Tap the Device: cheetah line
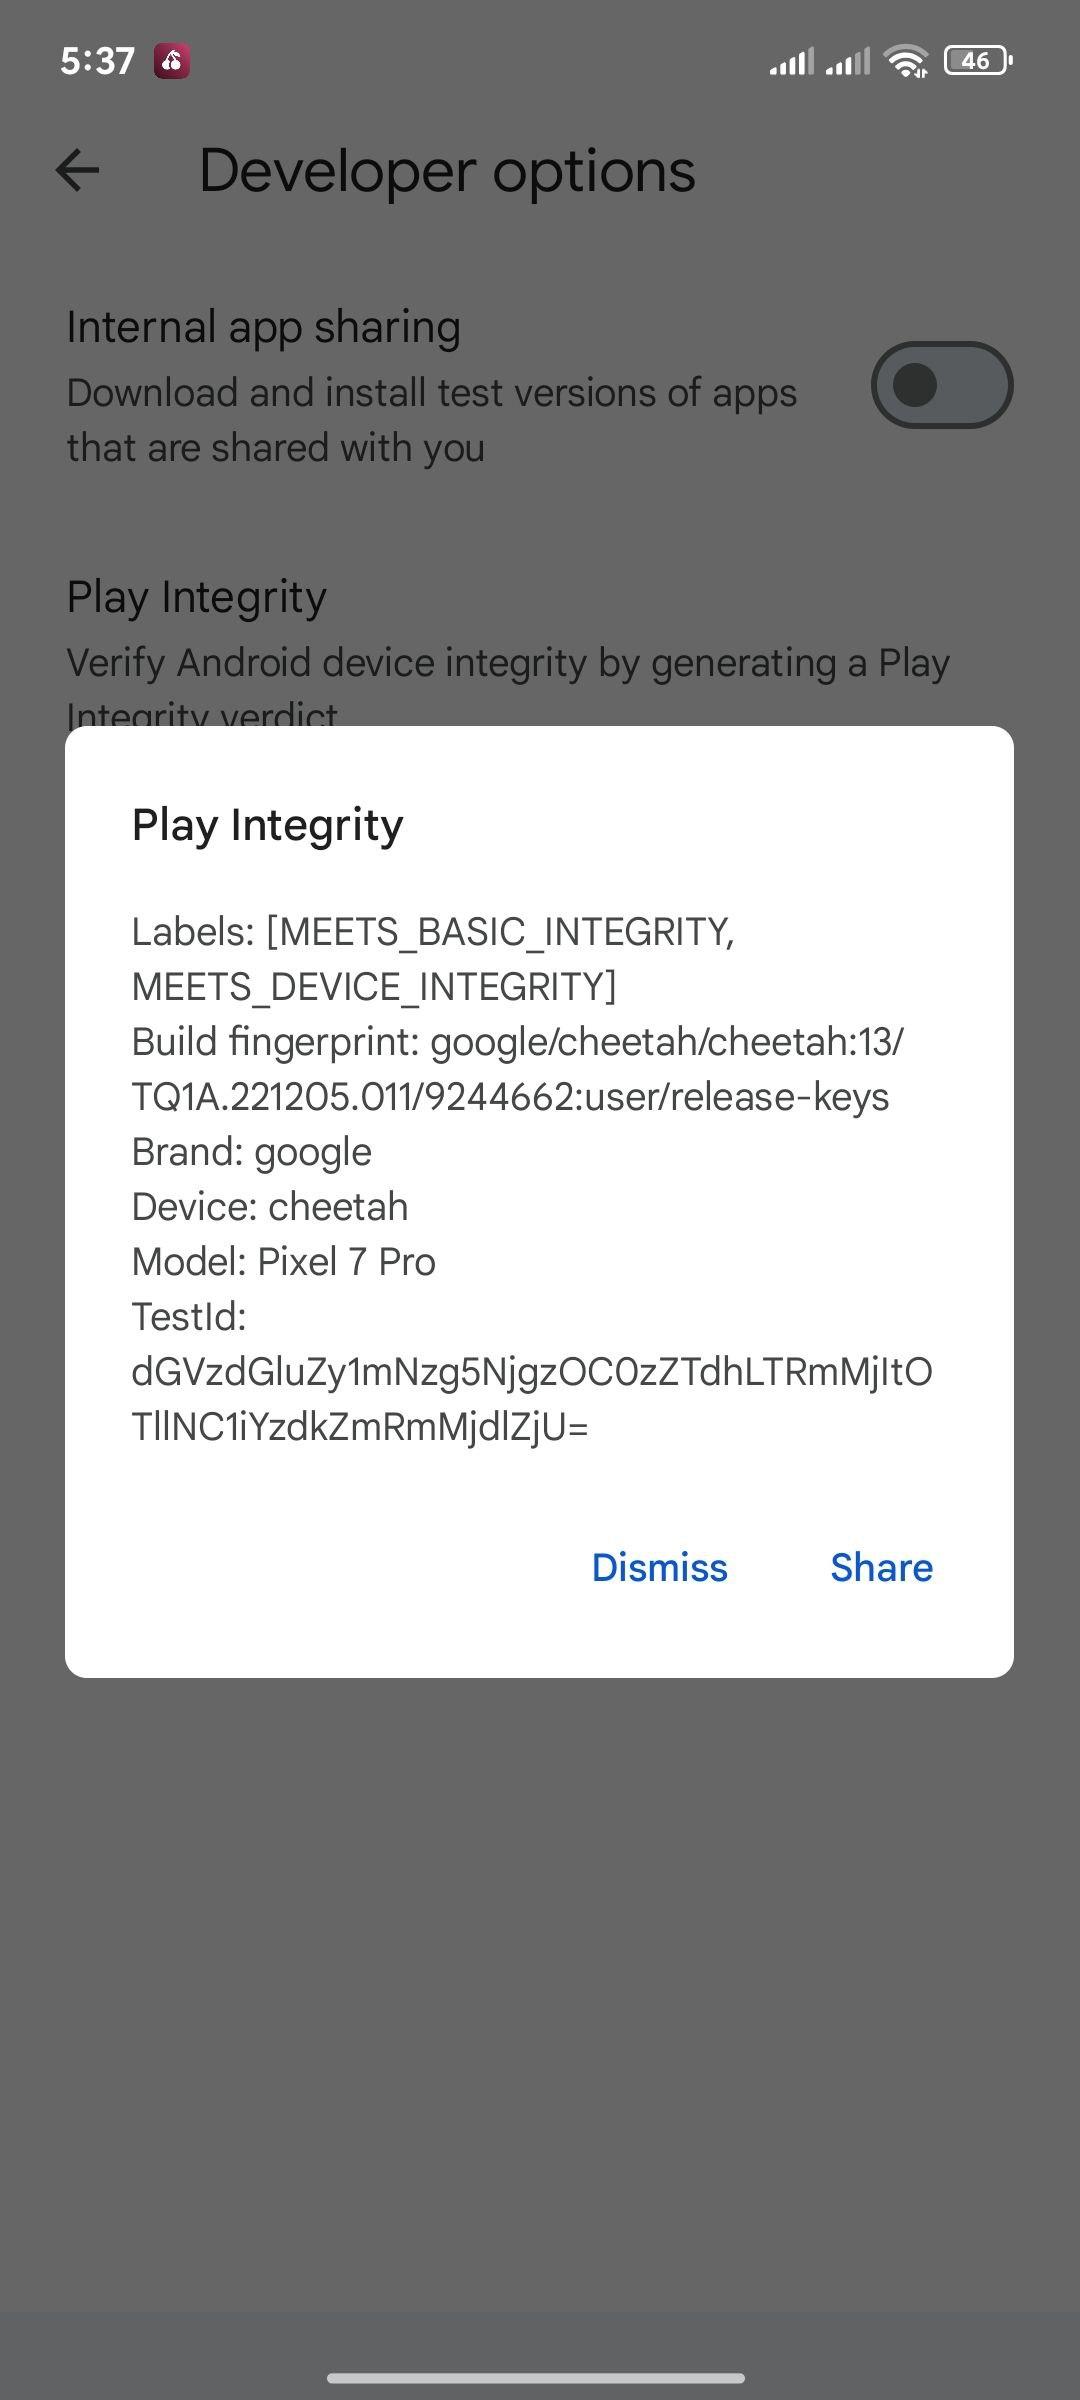The width and height of the screenshot is (1080, 2400). [x=270, y=1207]
